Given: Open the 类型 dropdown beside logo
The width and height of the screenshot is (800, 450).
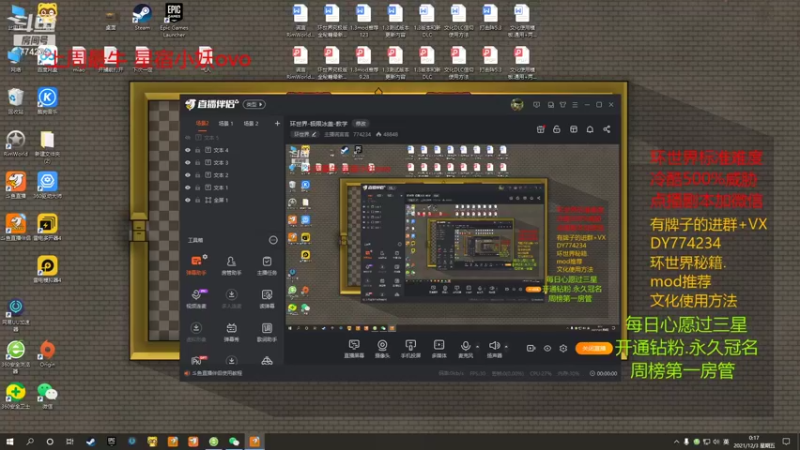Looking at the screenshot, I should tap(254, 105).
